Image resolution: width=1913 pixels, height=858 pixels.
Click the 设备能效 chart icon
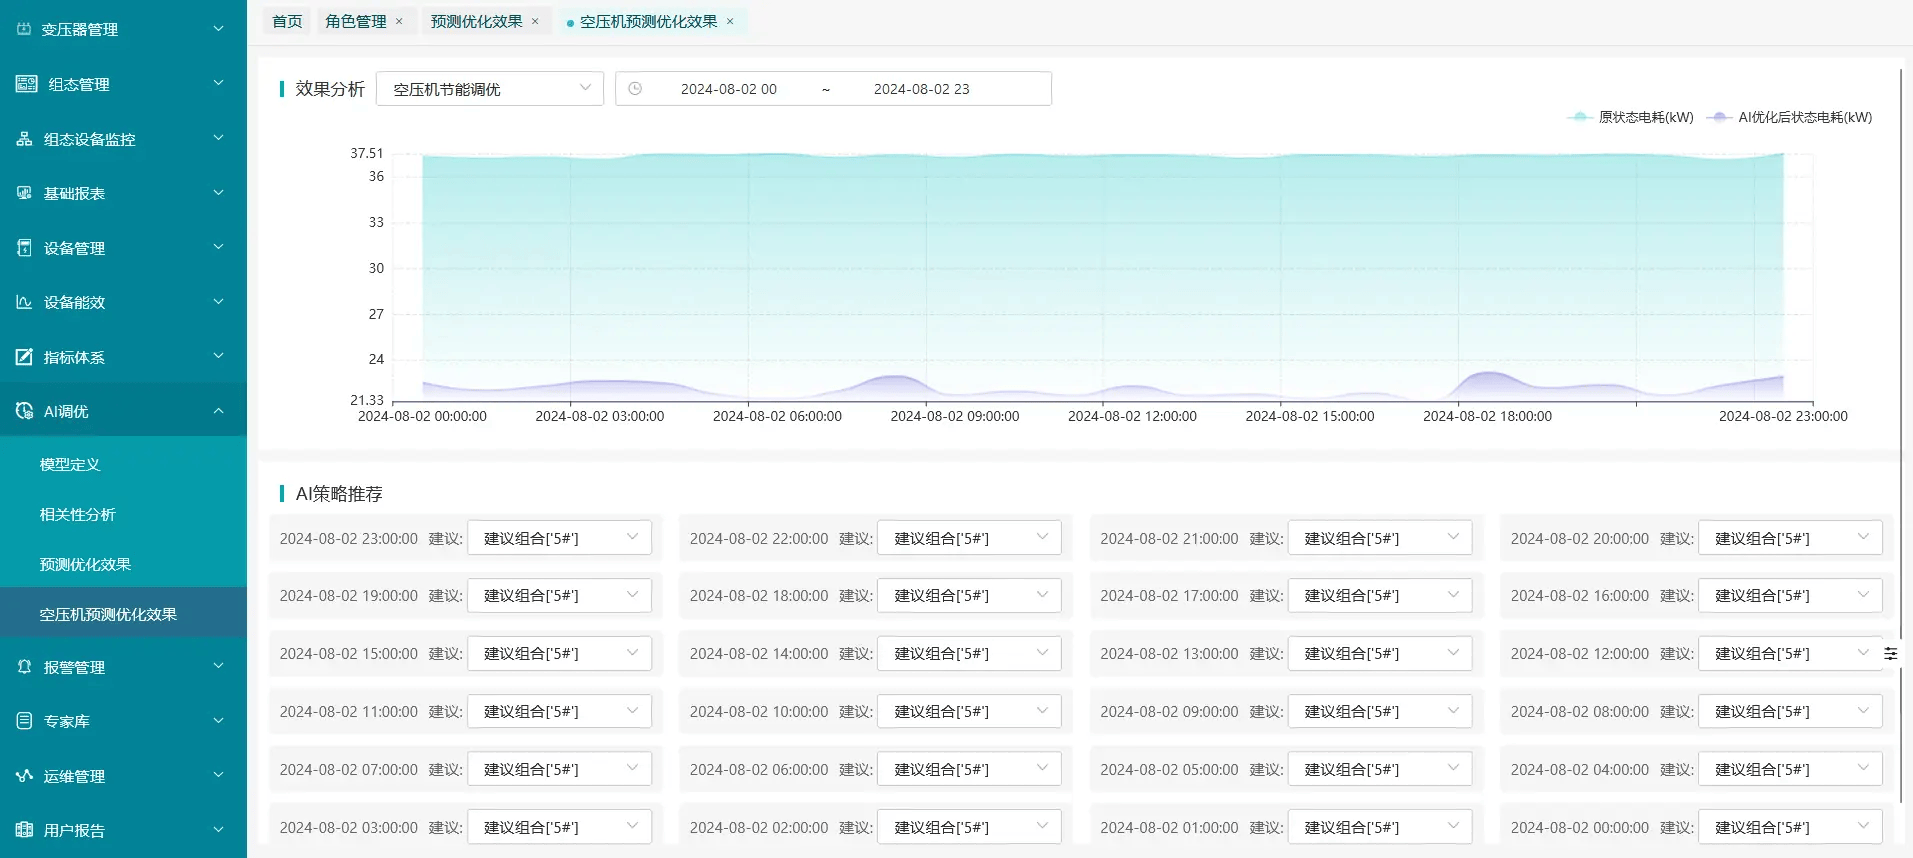click(x=24, y=302)
